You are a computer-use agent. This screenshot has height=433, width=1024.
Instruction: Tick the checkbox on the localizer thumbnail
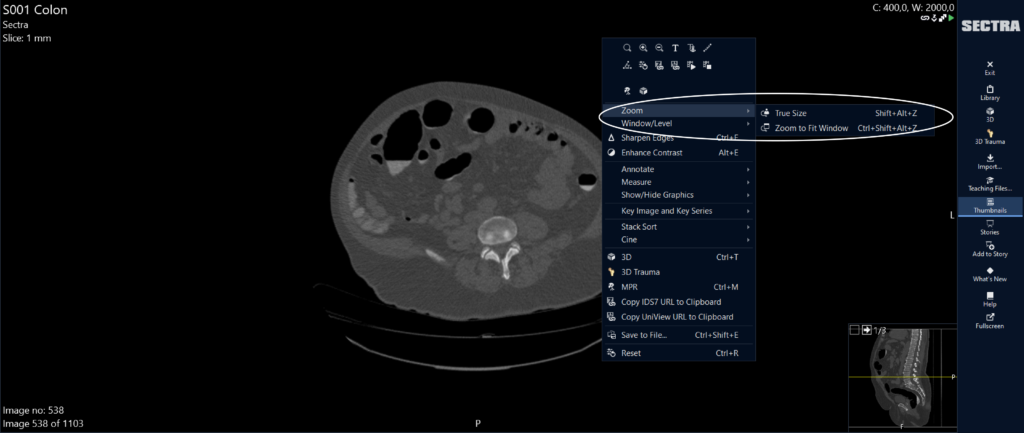click(x=854, y=330)
